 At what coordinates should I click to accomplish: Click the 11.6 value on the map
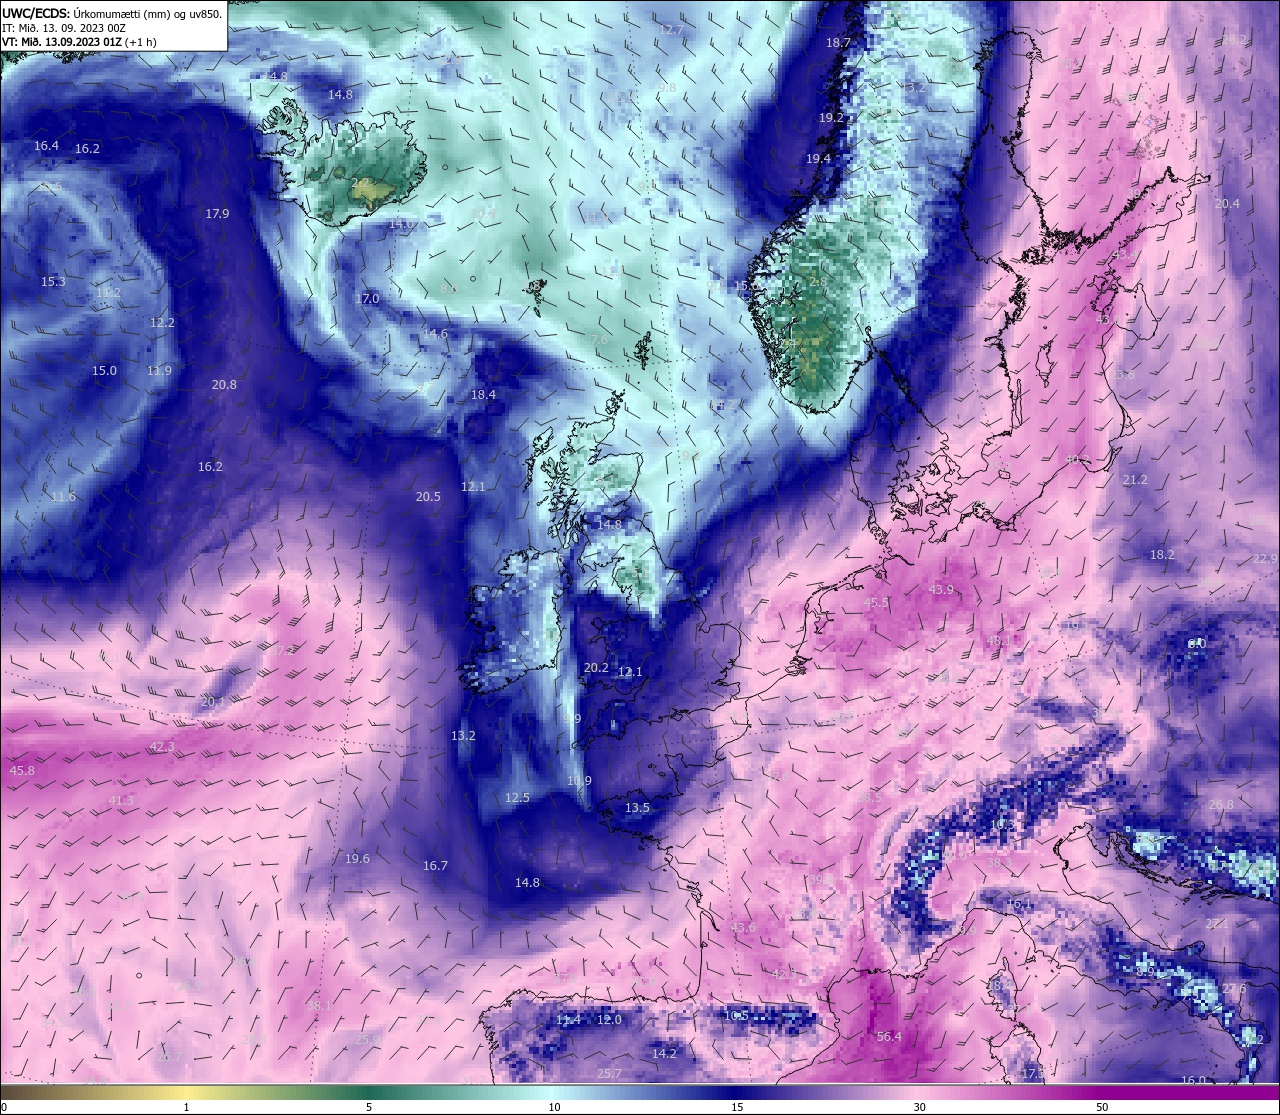point(63,496)
